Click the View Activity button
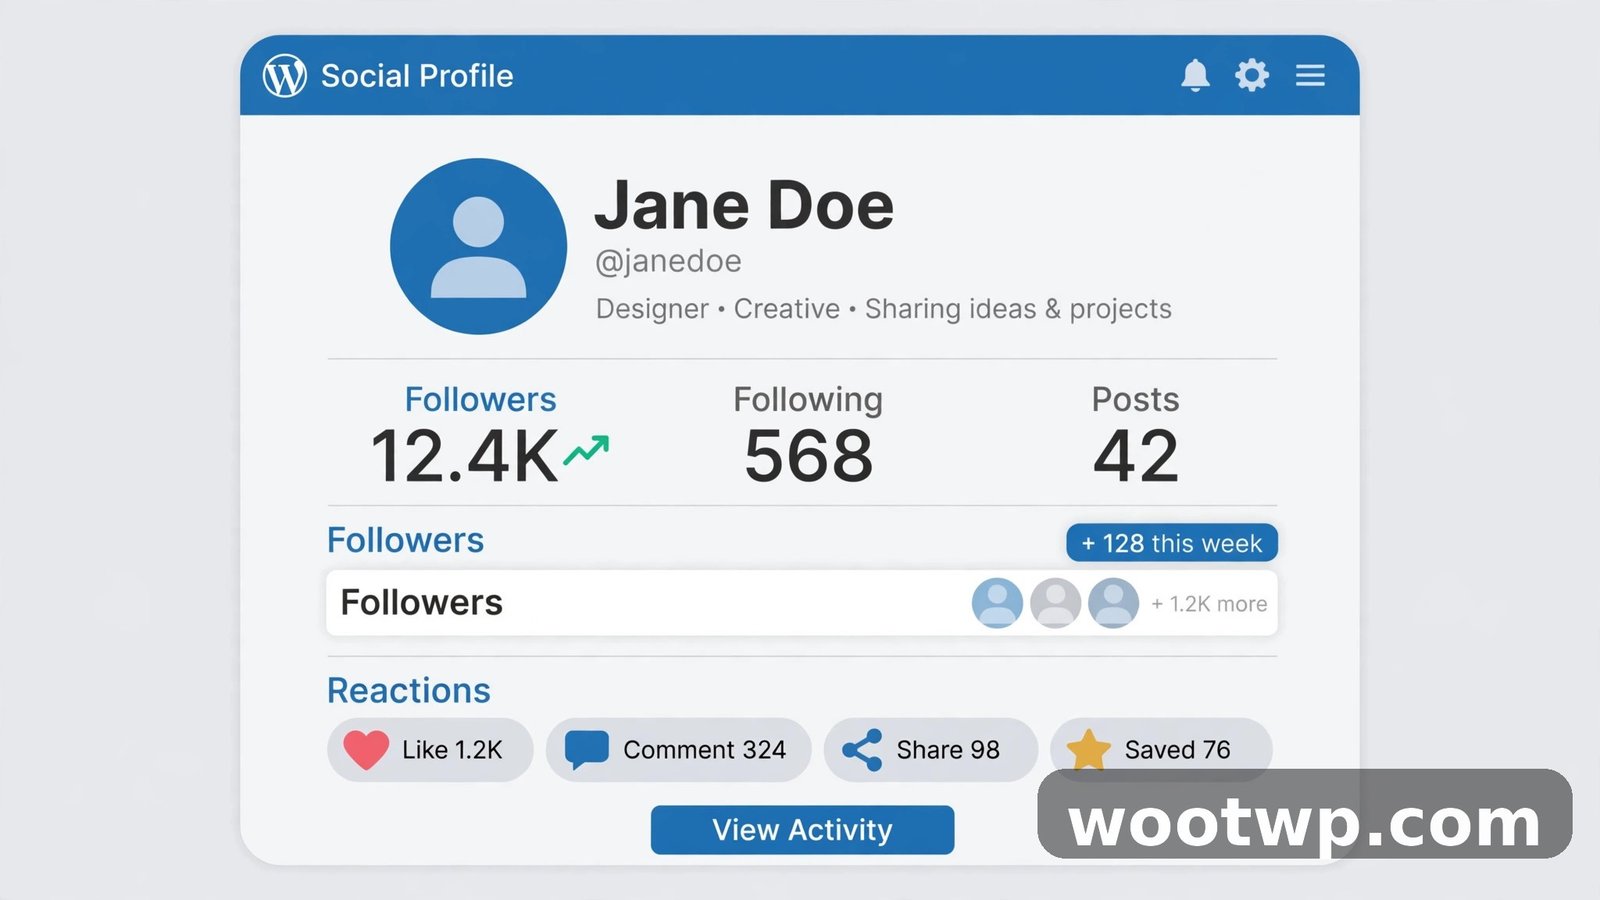Screen dimensions: 1600x900 (802, 830)
